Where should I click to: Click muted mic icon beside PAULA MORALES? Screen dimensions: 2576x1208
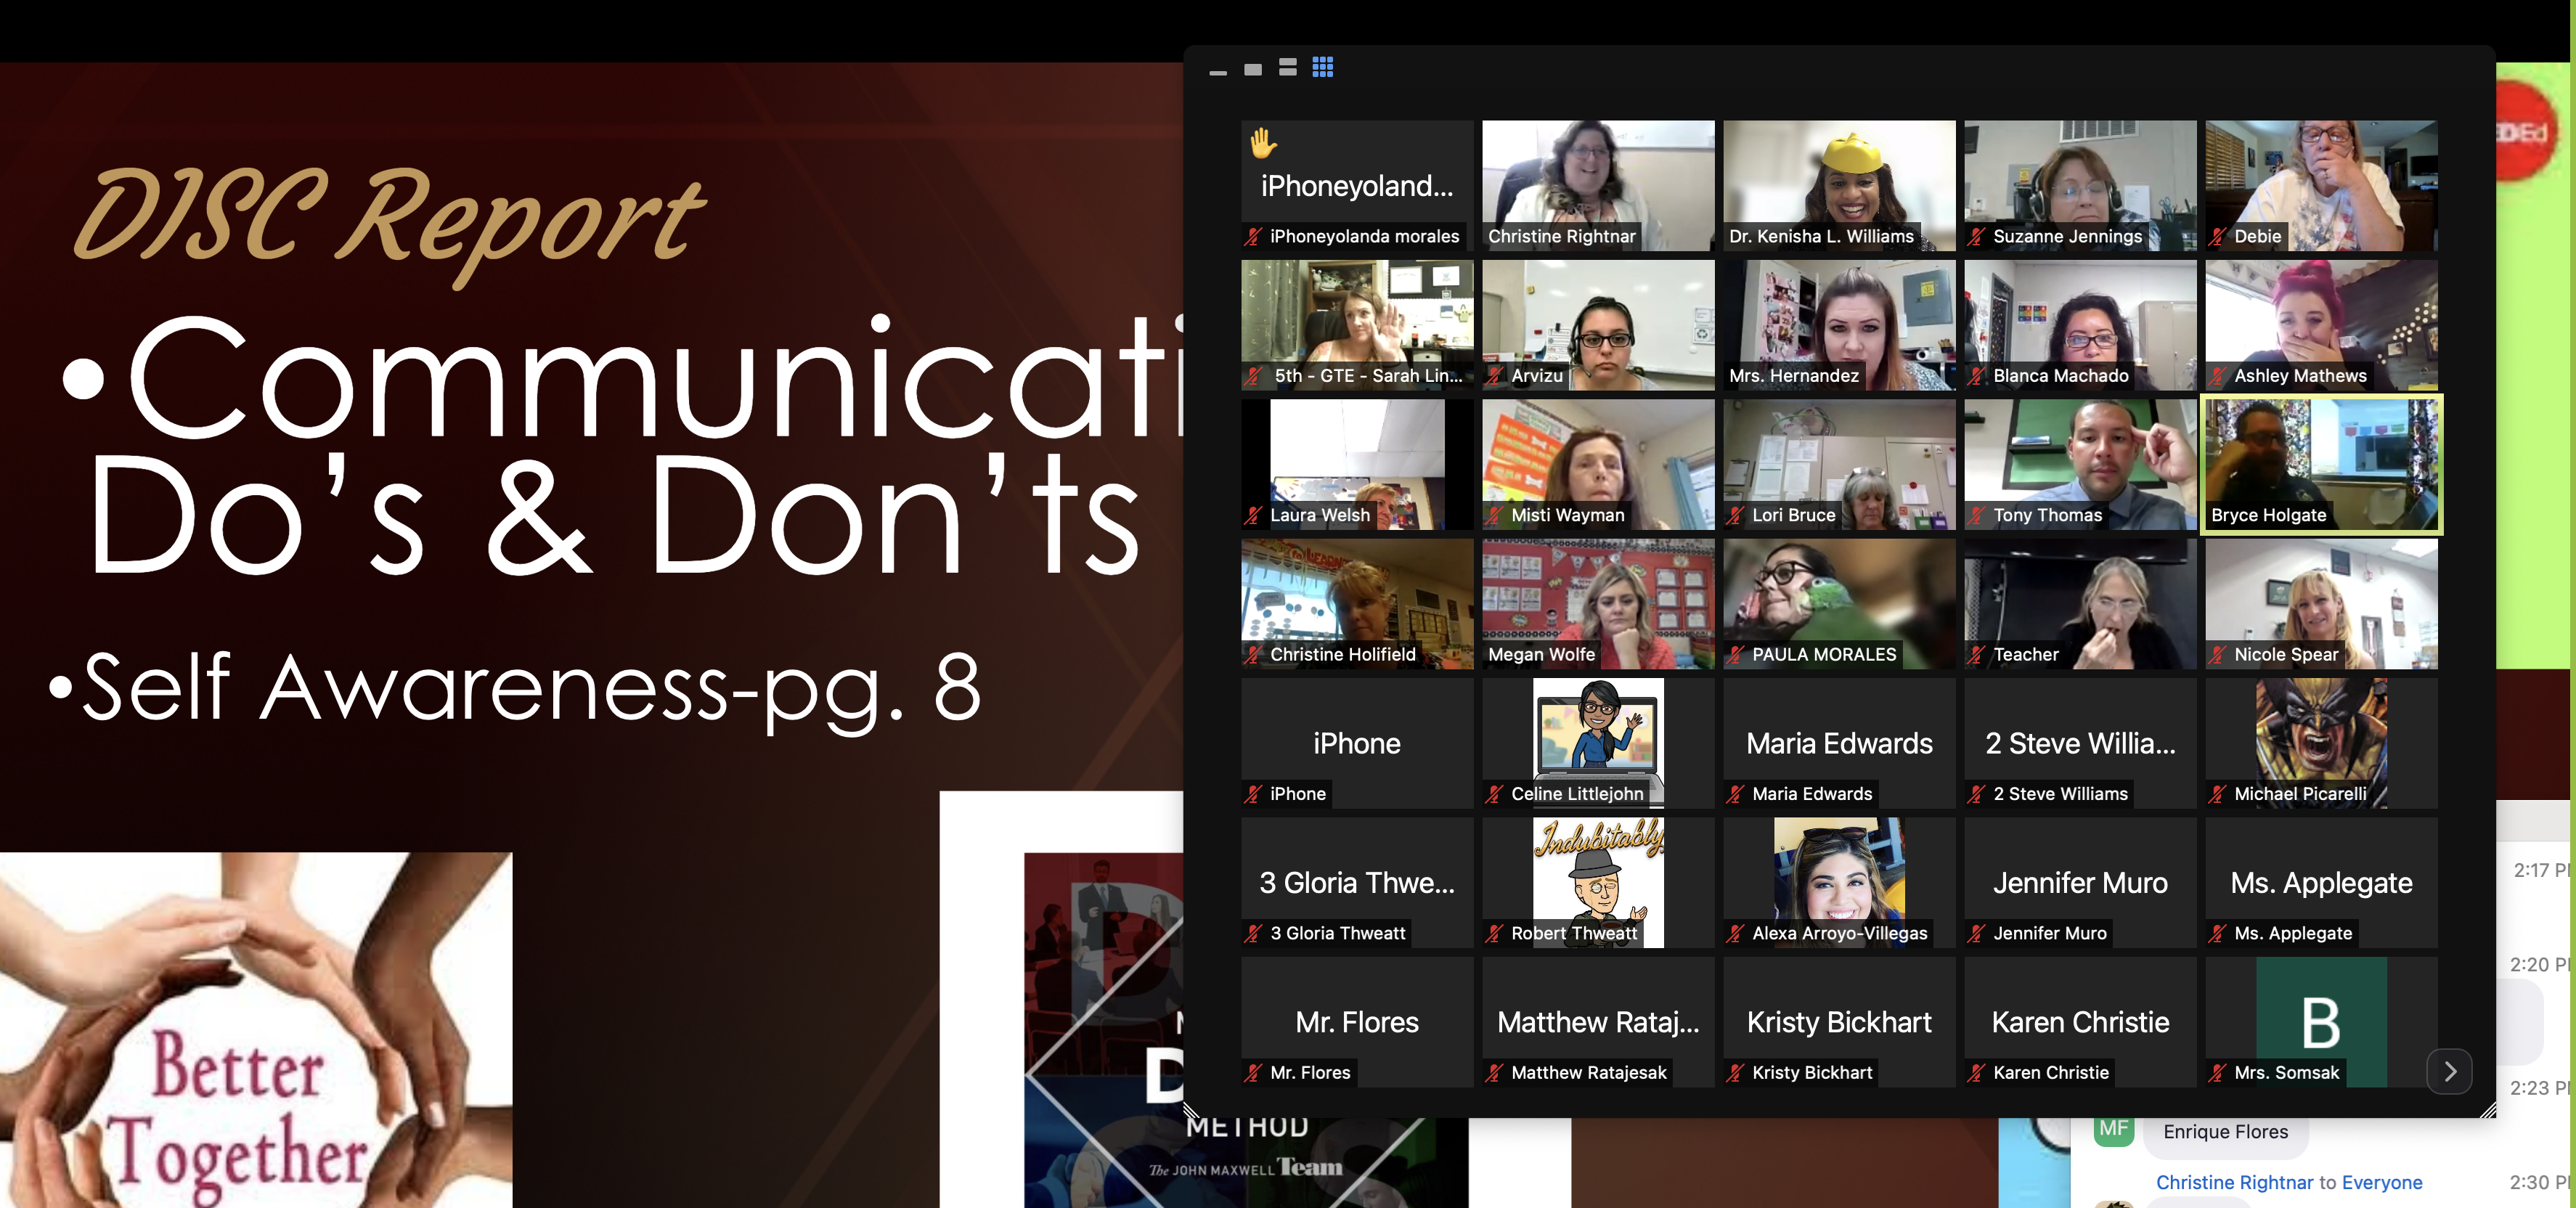click(1735, 655)
